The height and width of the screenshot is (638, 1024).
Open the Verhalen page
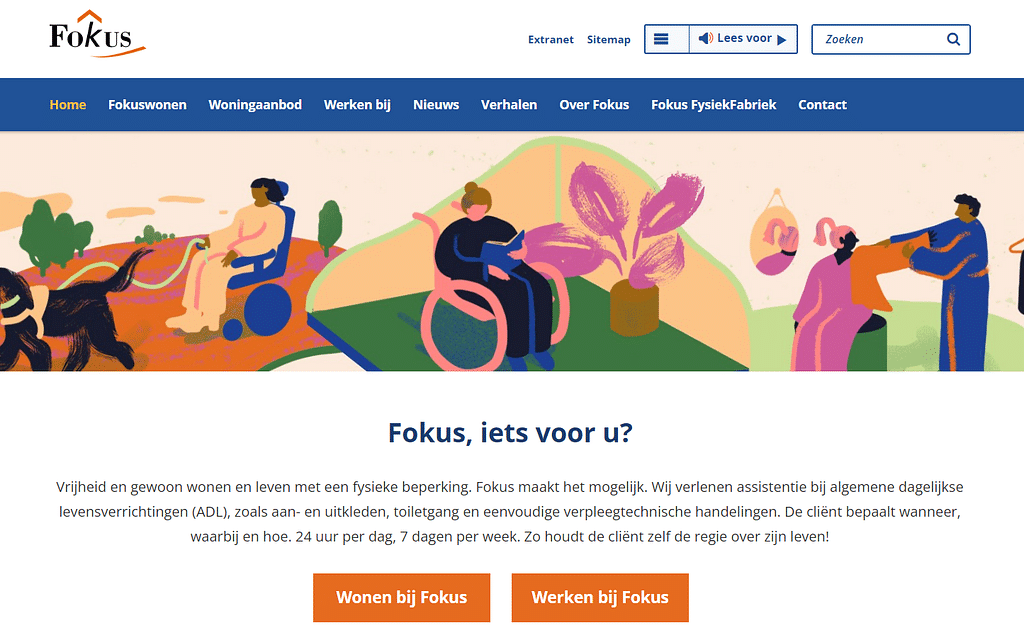coord(509,105)
